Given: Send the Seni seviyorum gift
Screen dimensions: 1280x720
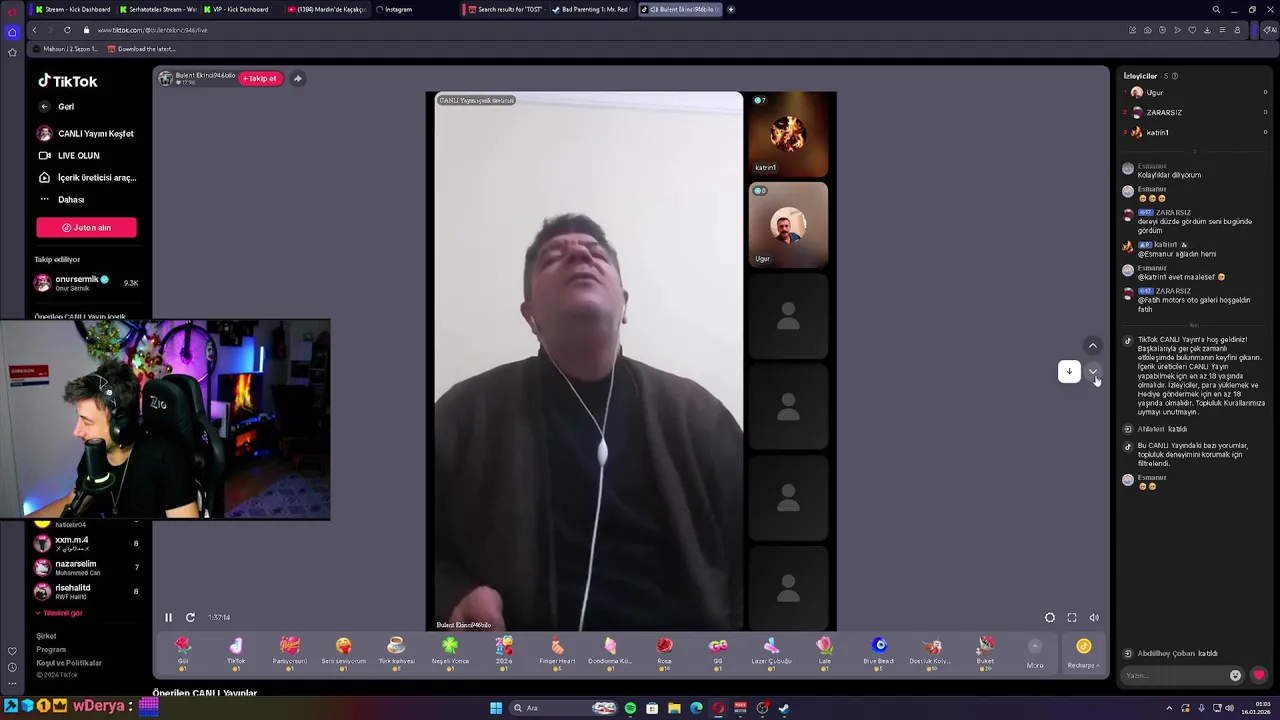Looking at the screenshot, I should [x=343, y=652].
